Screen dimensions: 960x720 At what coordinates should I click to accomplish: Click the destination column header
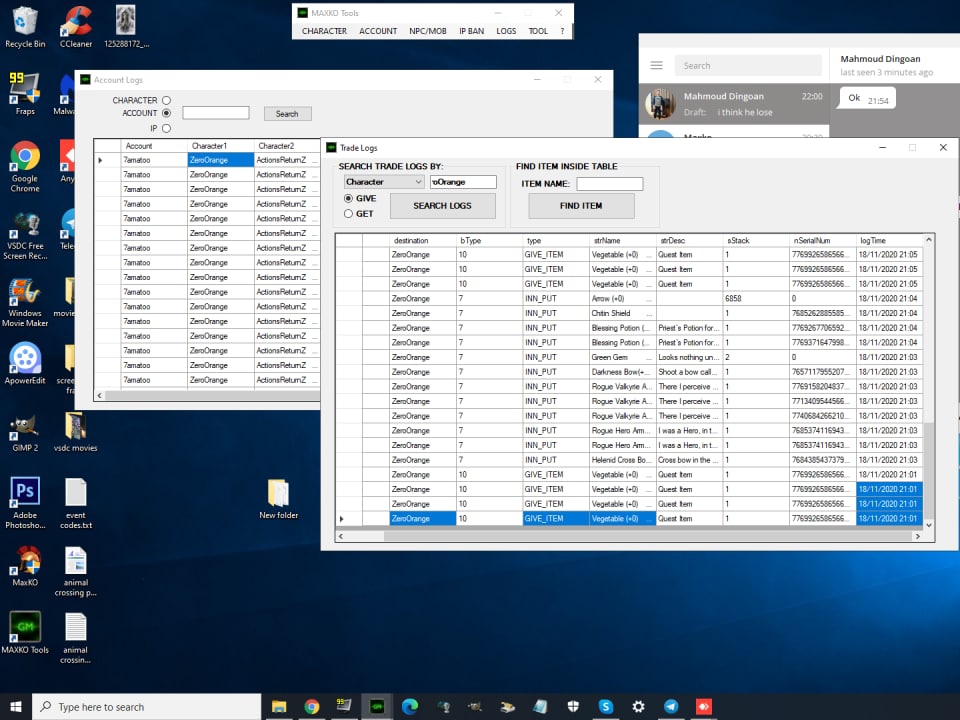point(423,241)
